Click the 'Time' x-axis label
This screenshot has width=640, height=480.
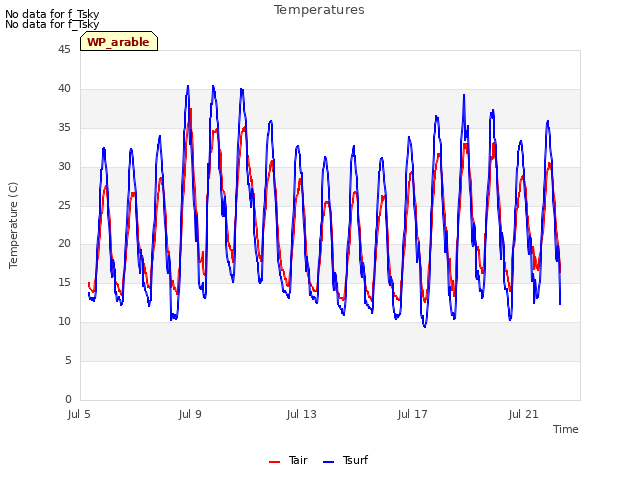[x=565, y=429]
